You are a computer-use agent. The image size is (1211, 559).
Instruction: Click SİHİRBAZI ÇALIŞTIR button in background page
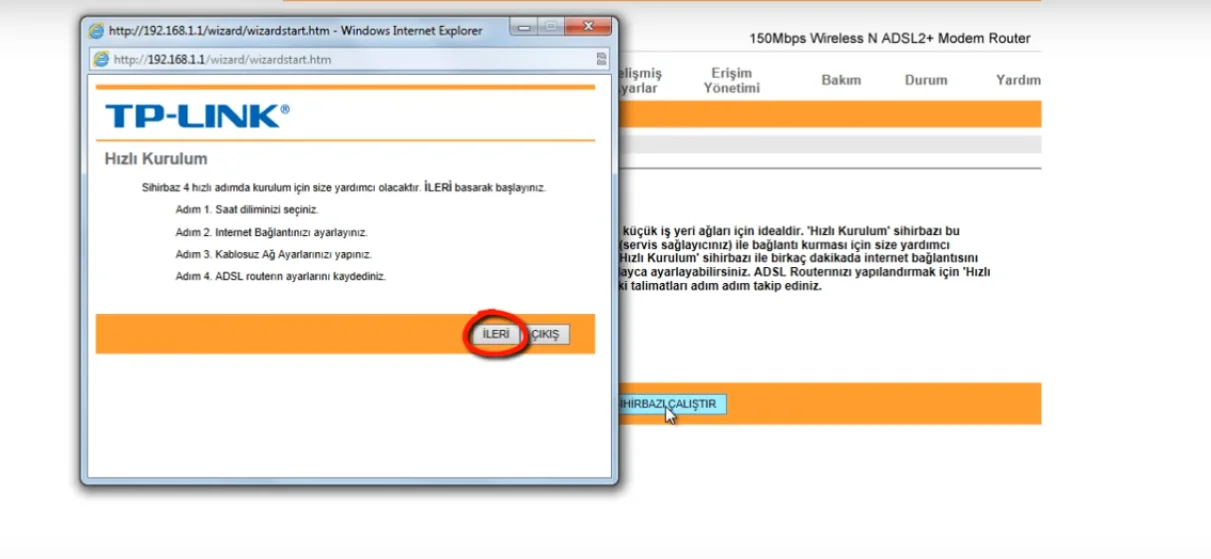(x=672, y=404)
